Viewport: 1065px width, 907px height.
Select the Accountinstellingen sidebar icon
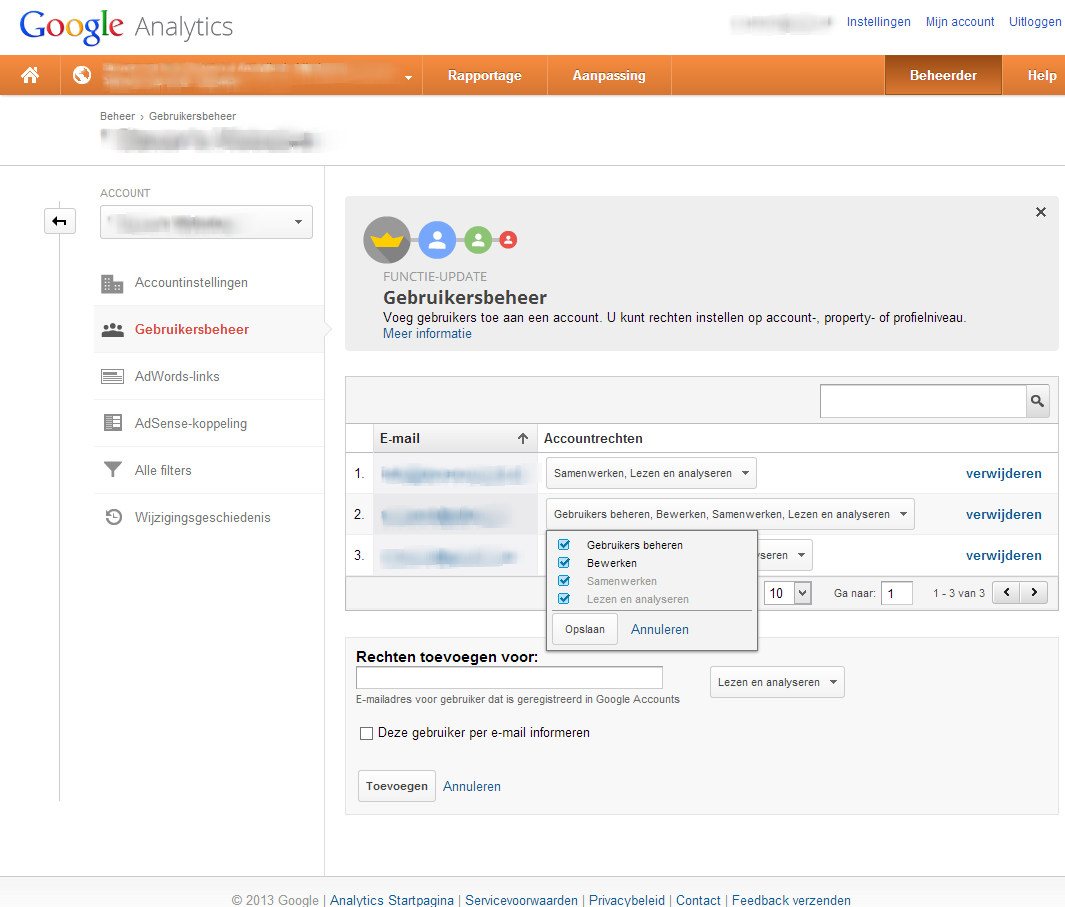(113, 283)
